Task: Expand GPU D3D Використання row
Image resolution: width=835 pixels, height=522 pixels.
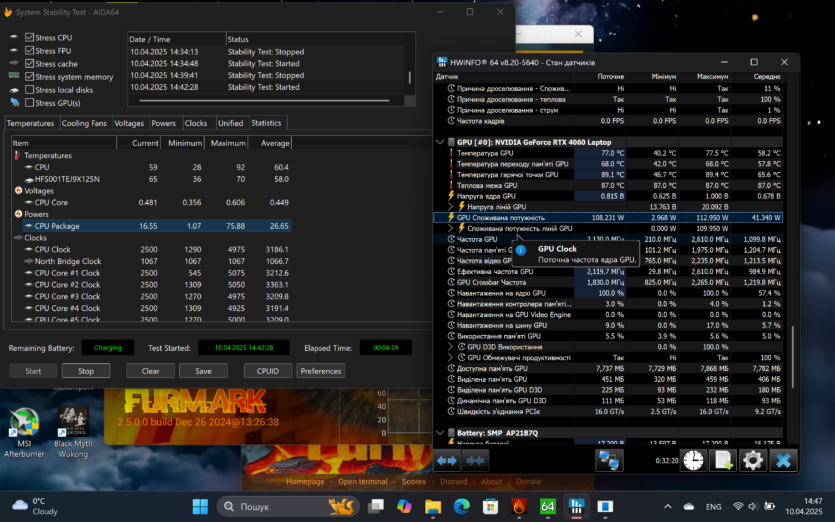Action: [451, 347]
